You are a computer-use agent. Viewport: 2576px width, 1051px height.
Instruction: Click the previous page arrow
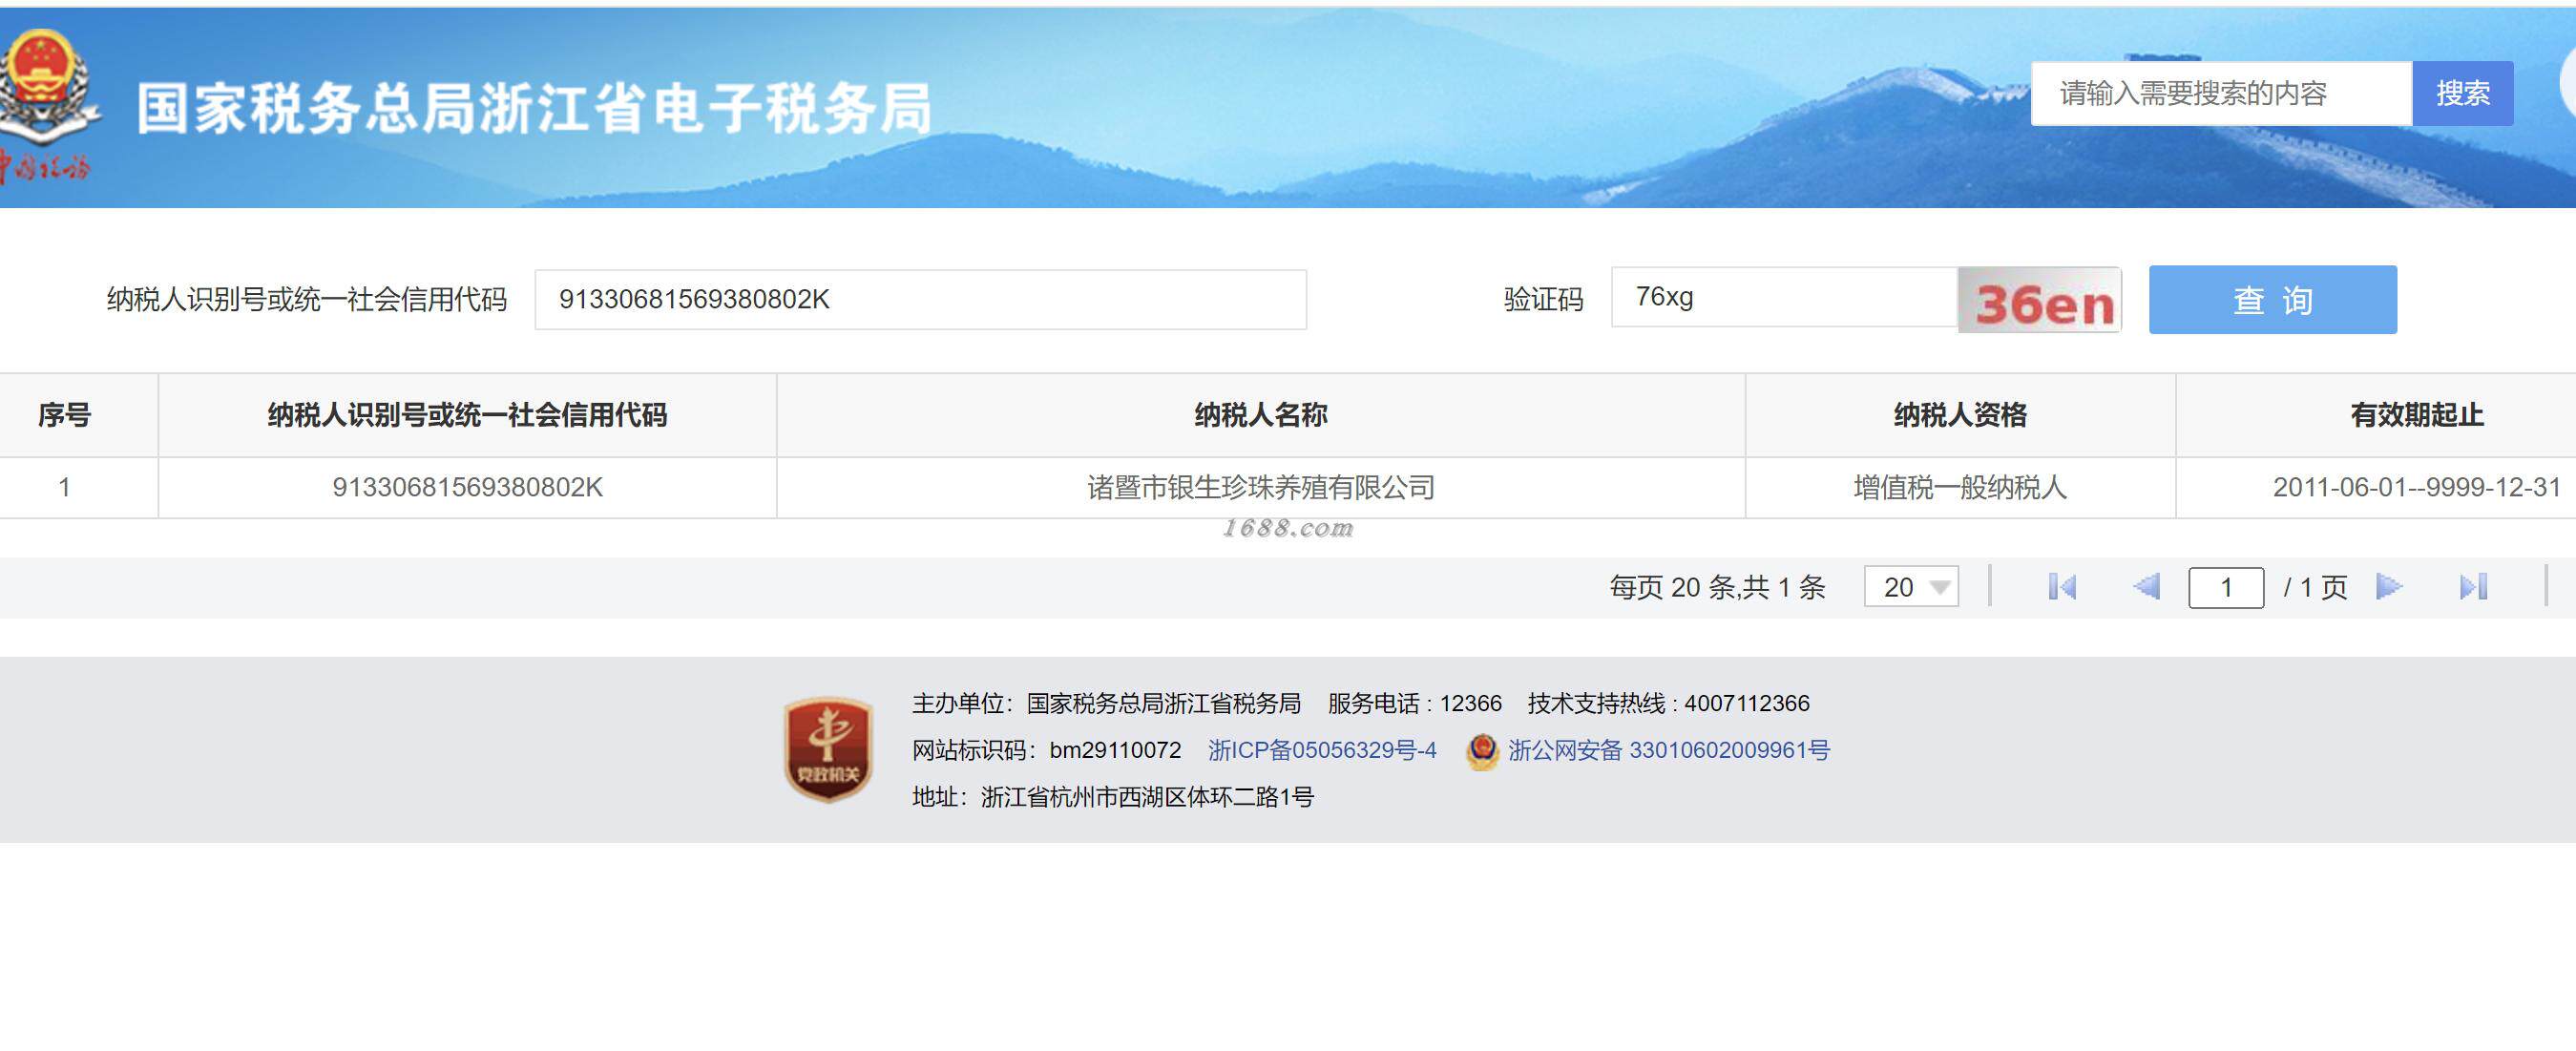(x=2146, y=587)
